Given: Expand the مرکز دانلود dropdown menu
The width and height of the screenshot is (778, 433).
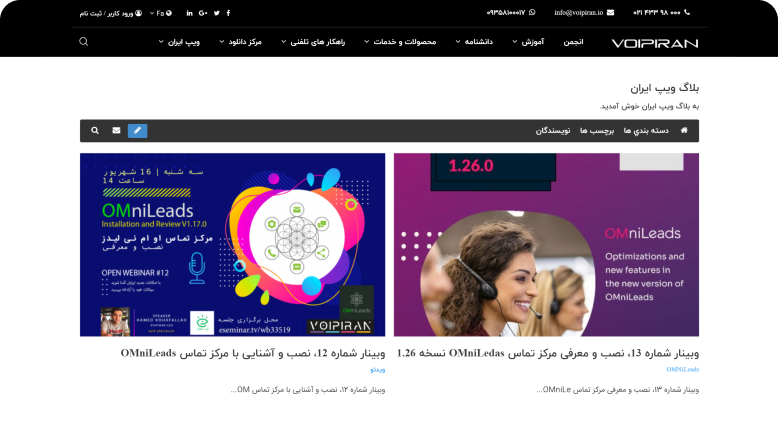Looking at the screenshot, I should 241,42.
